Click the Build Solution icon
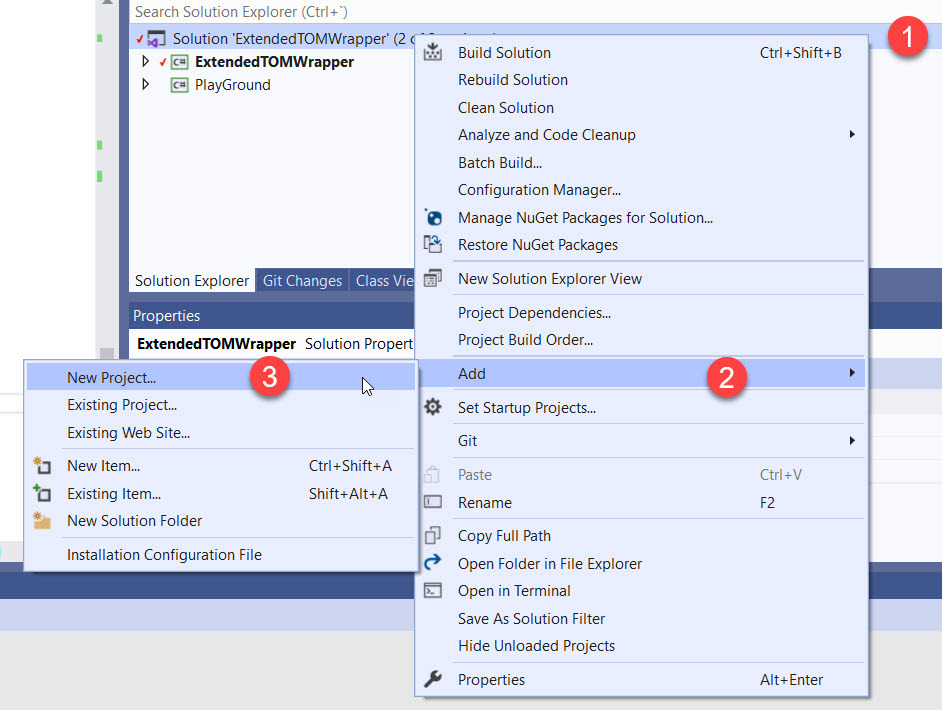Image resolution: width=942 pixels, height=710 pixels. [x=433, y=53]
